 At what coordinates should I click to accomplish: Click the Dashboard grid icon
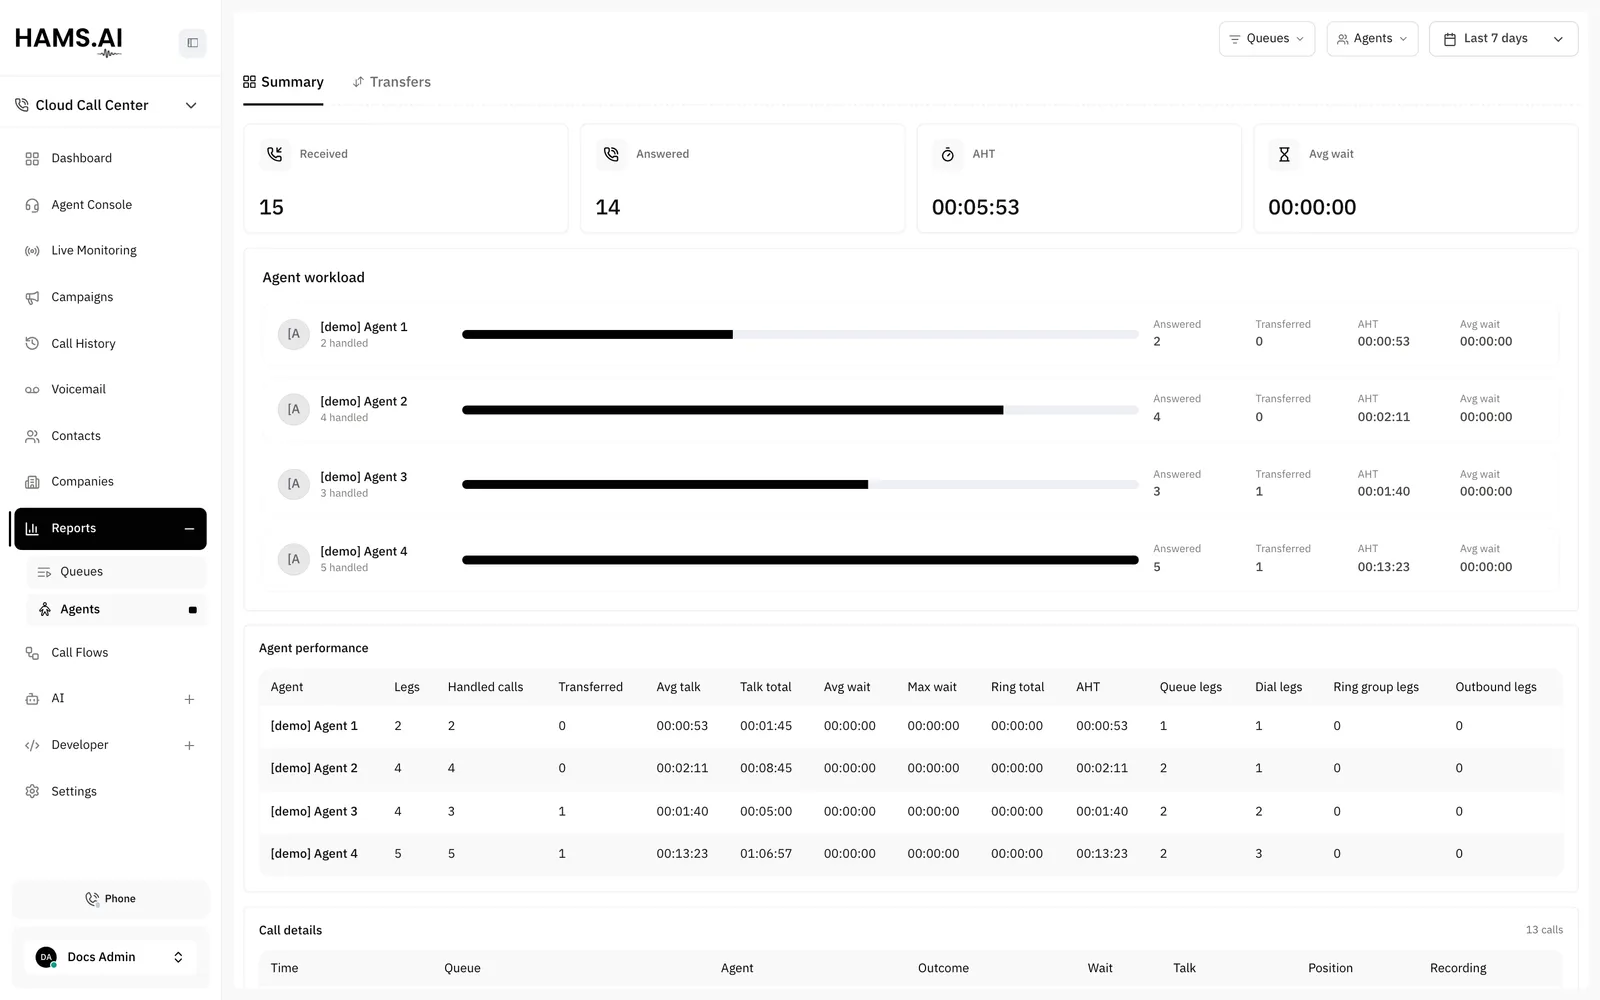[x=32, y=159]
